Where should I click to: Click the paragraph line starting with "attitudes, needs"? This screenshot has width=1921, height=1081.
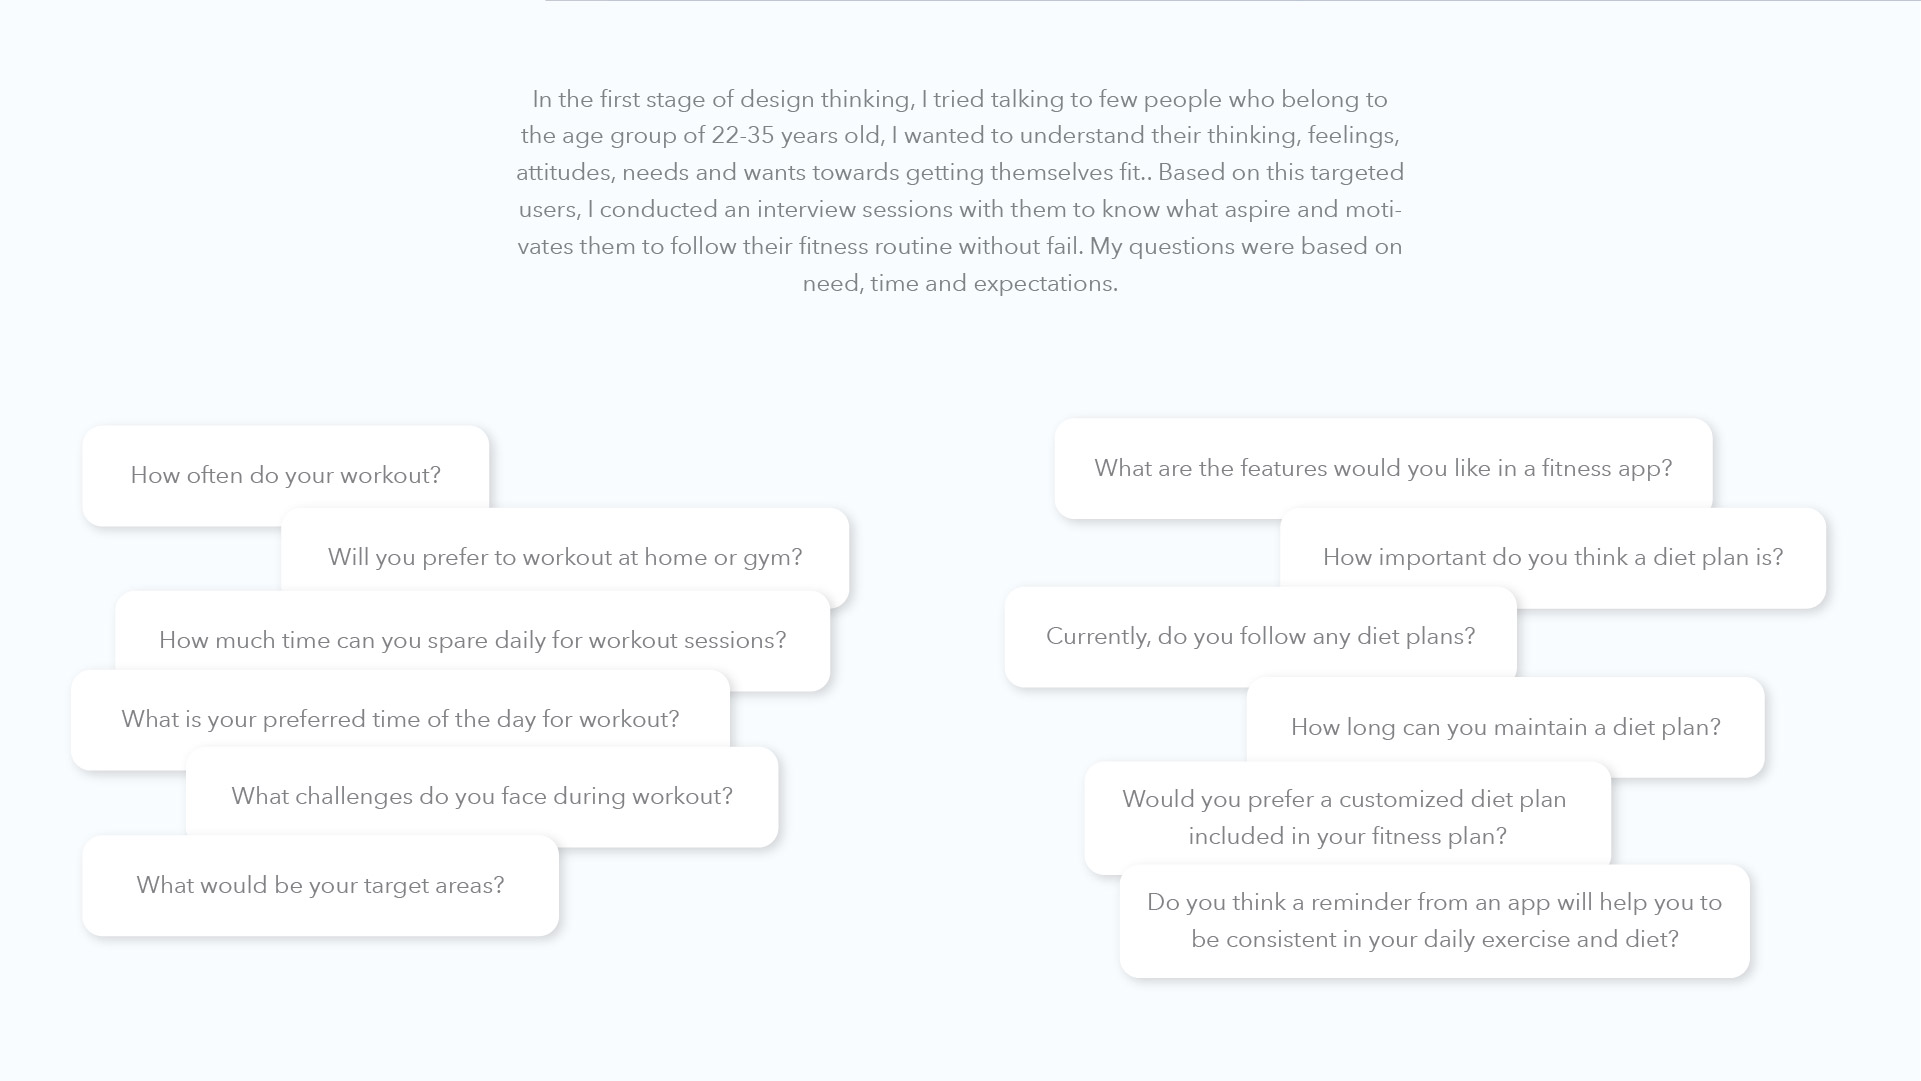tap(959, 172)
